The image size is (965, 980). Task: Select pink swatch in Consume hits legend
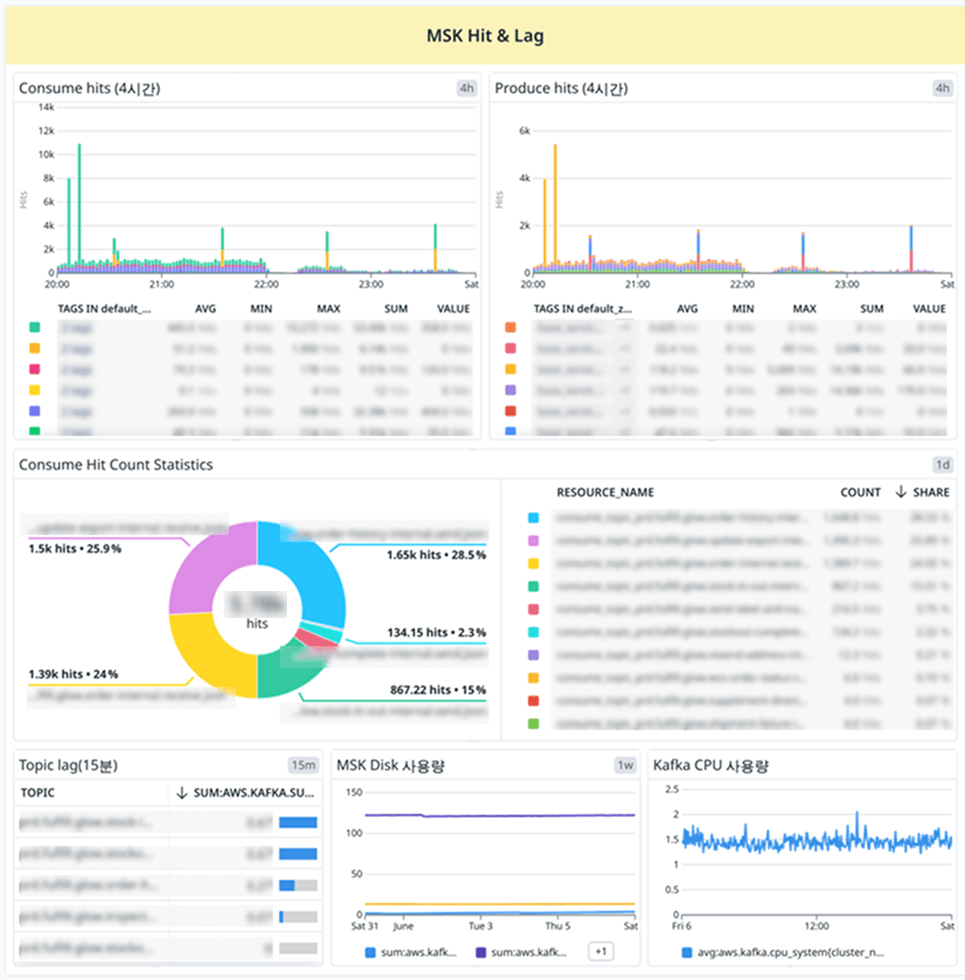tap(35, 369)
